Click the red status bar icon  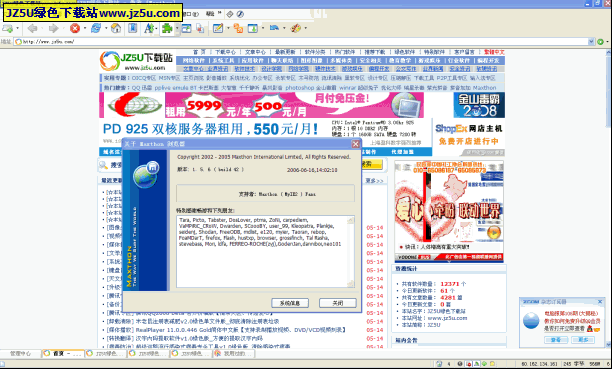click(x=469, y=364)
